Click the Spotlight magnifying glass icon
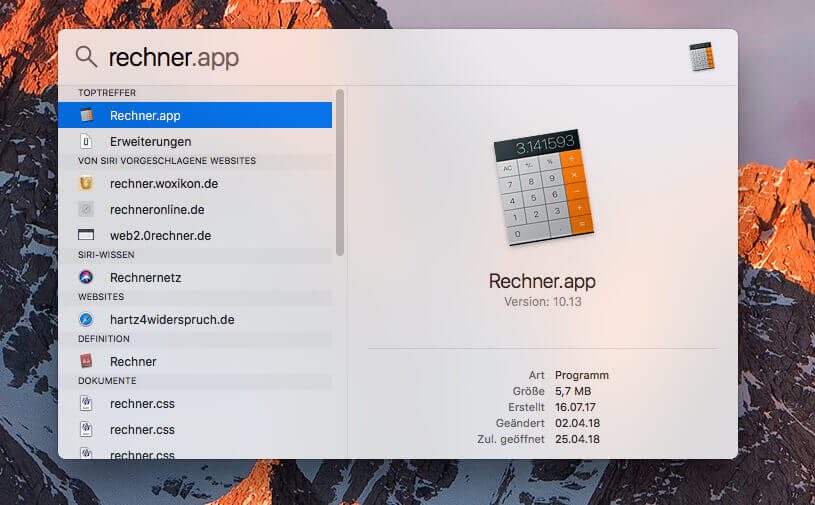The image size is (815, 505). 86,57
